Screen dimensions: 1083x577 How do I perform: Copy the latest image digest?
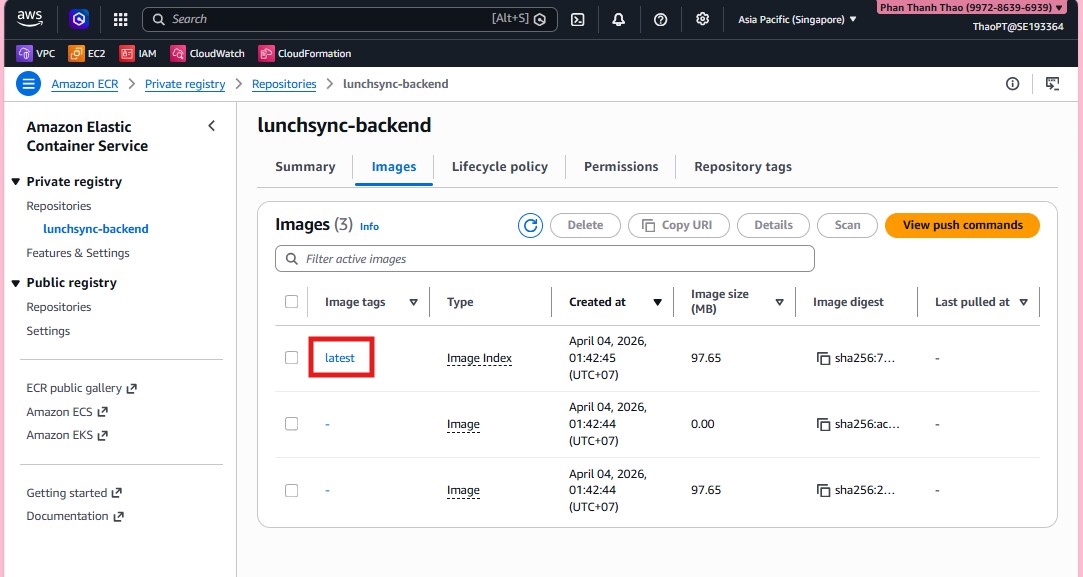coord(824,358)
